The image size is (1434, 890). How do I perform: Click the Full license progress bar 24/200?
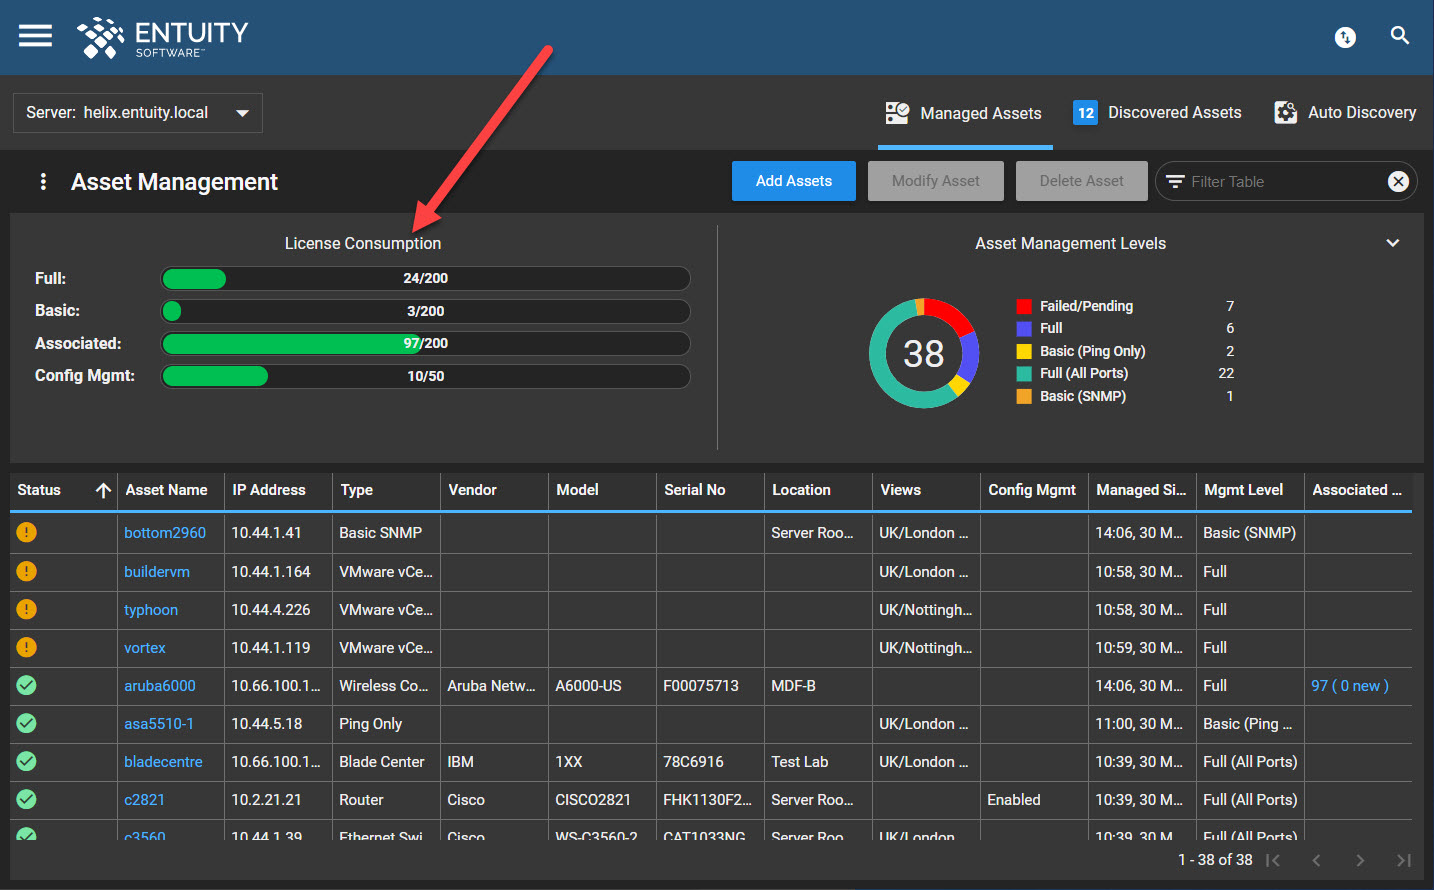click(x=426, y=279)
